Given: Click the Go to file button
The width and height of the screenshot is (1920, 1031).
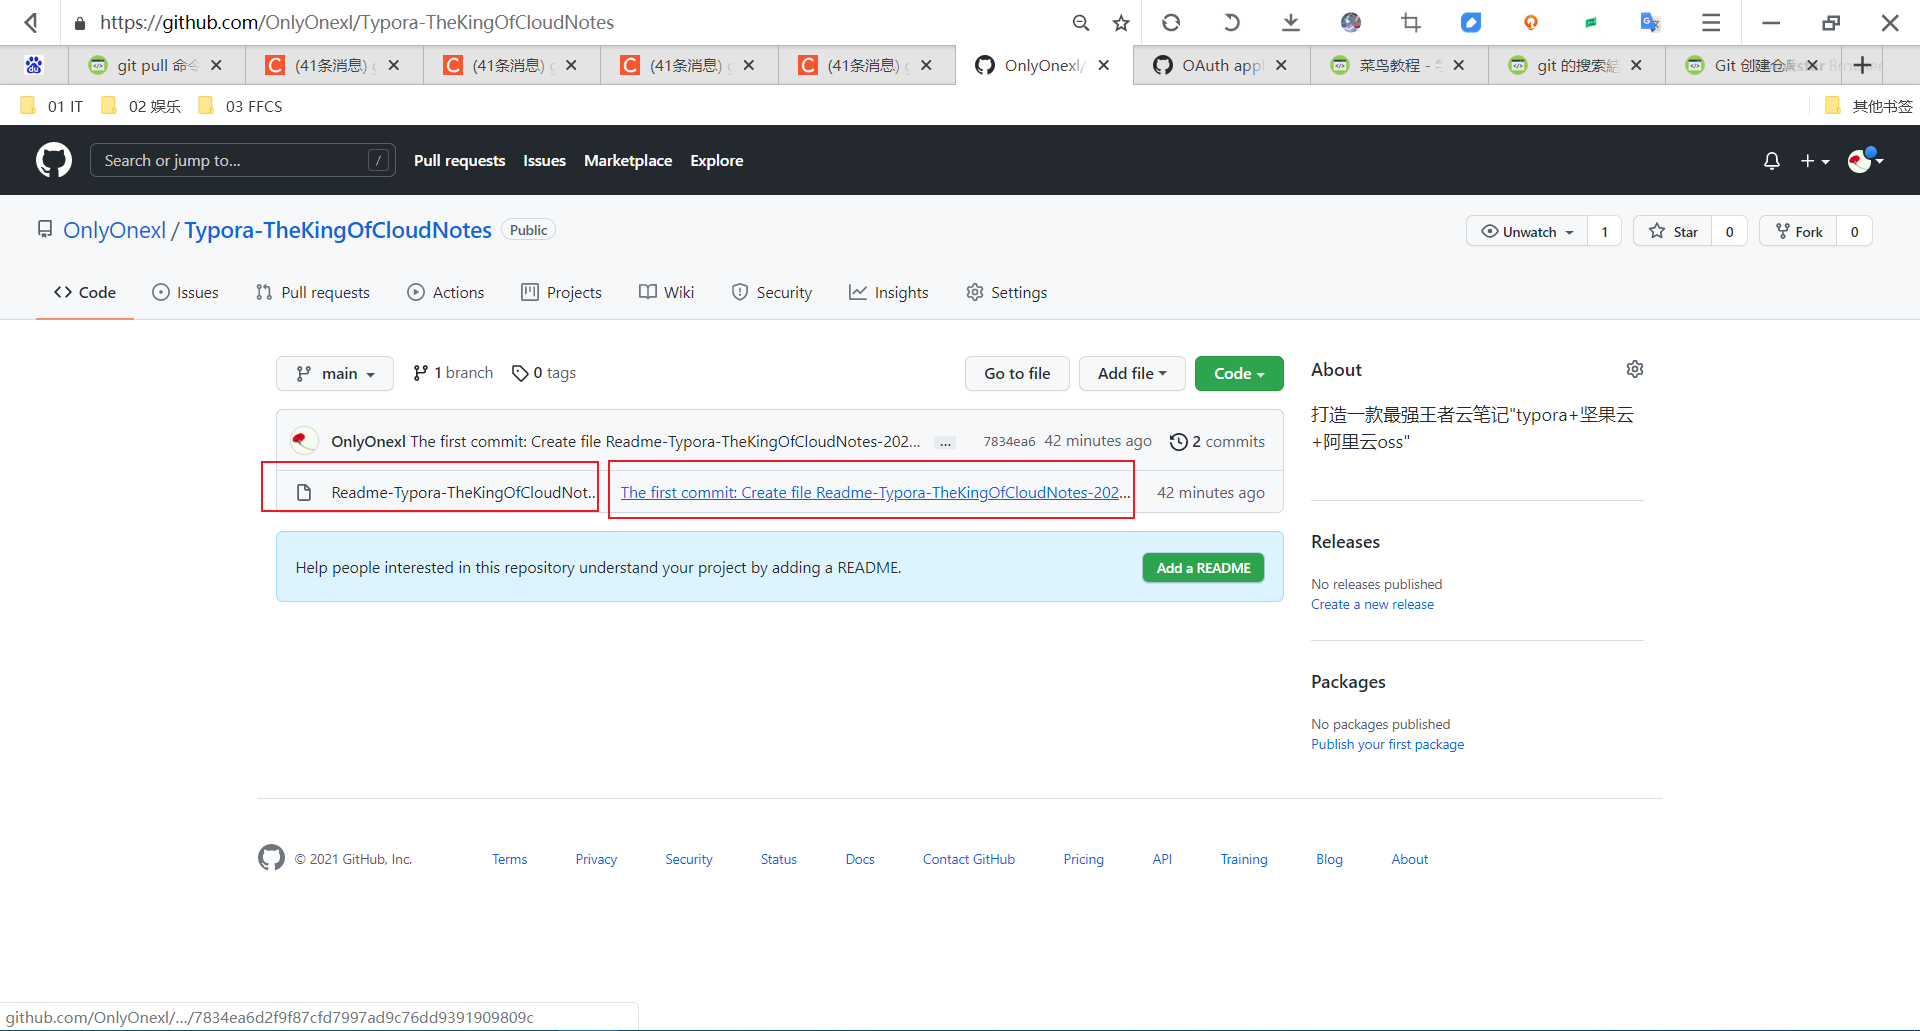Looking at the screenshot, I should click(x=1017, y=373).
